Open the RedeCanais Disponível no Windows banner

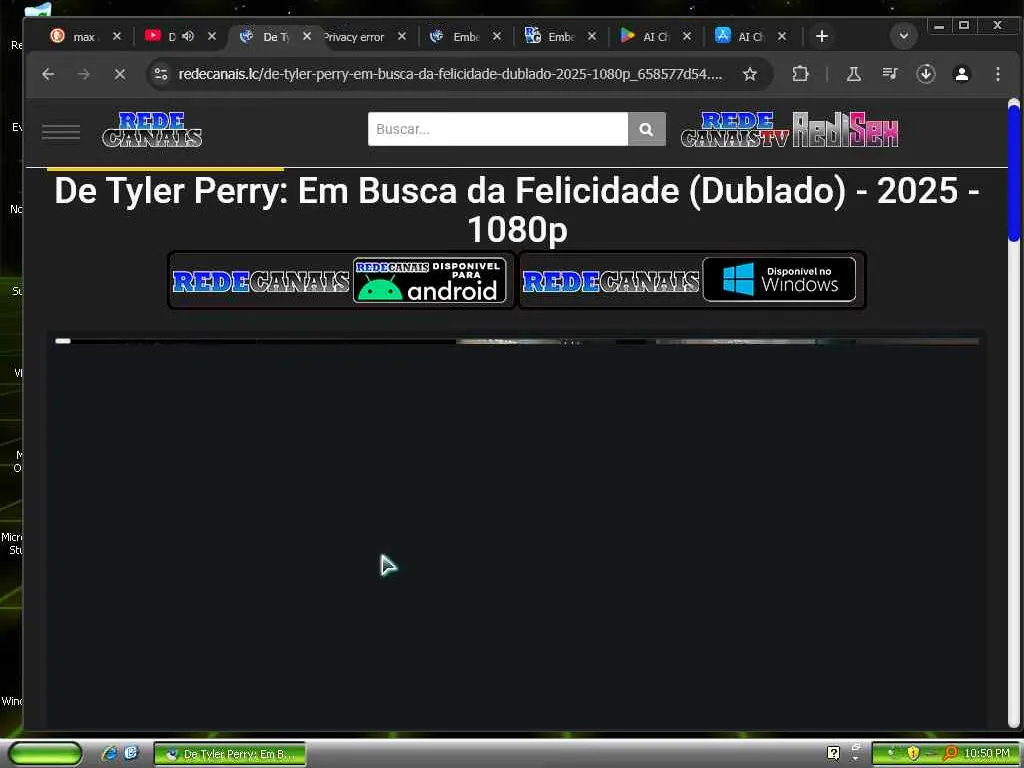(x=692, y=281)
